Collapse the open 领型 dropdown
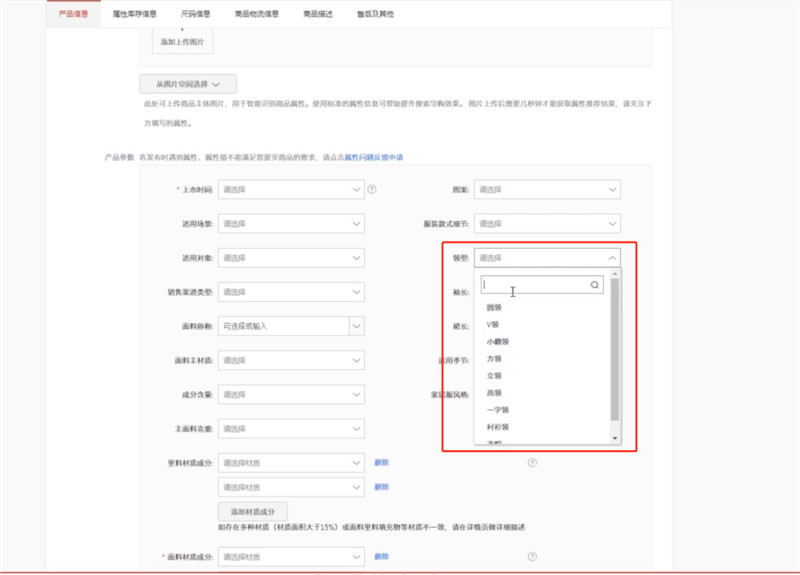This screenshot has width=800, height=575. pyautogui.click(x=547, y=258)
